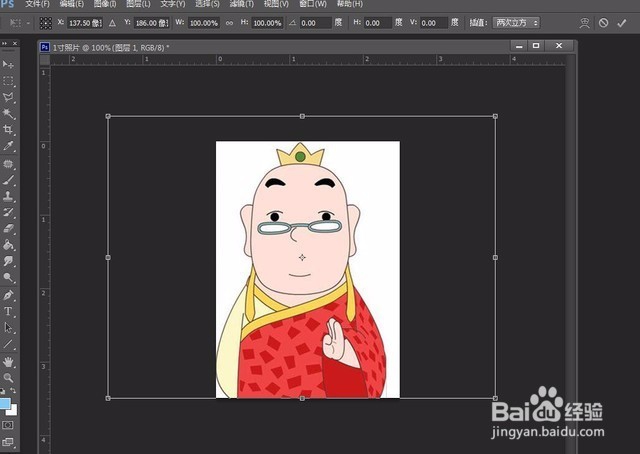Click the V vertical skew field

click(433, 23)
